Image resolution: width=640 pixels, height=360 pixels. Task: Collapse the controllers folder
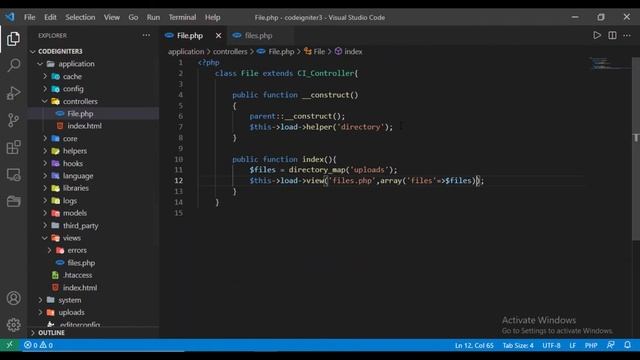click(x=93, y=101)
